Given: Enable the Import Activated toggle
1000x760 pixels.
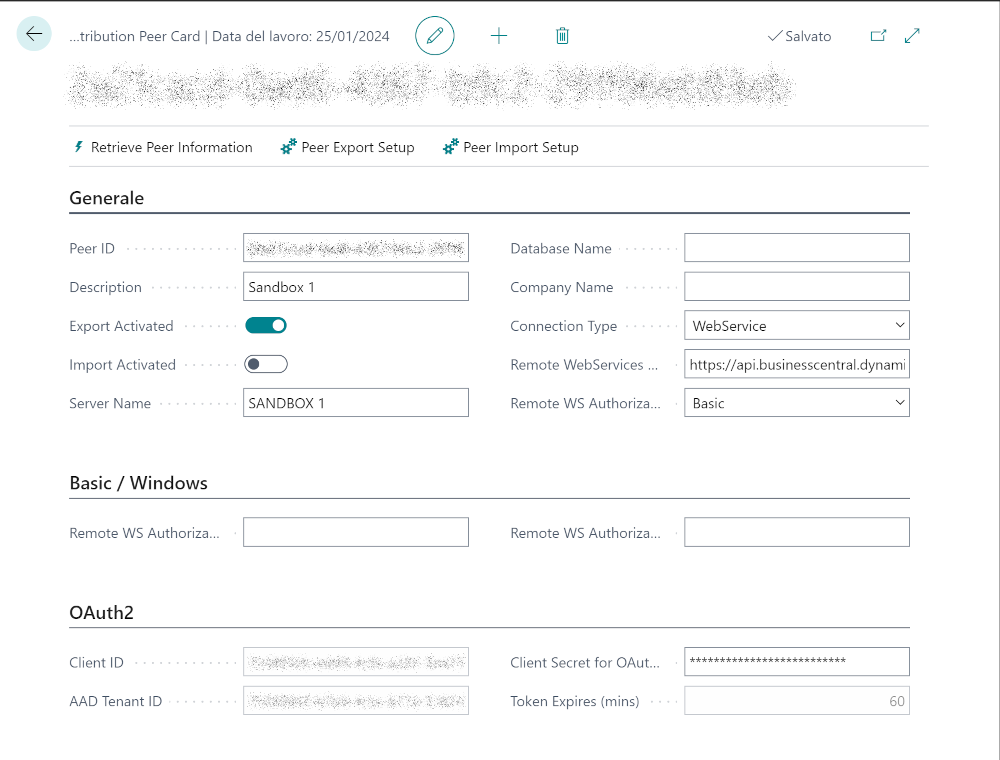Looking at the screenshot, I should click(266, 364).
